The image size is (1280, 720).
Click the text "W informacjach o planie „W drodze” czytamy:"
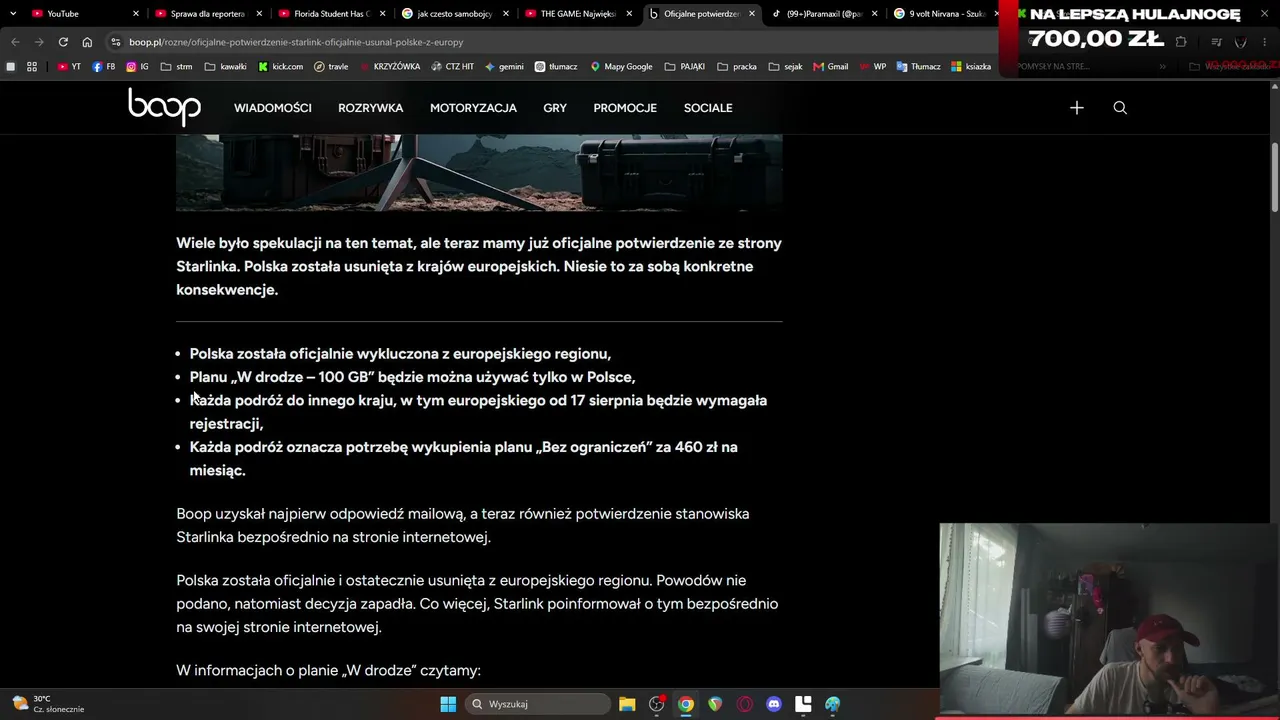(x=328, y=670)
